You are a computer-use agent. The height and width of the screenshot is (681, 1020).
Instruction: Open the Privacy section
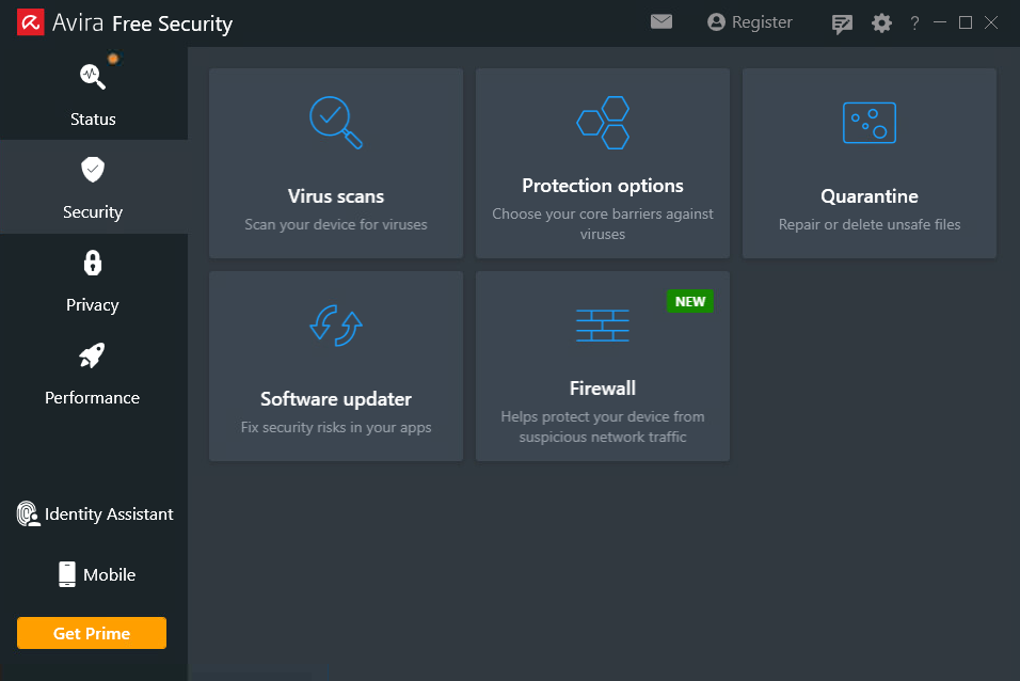coord(92,281)
